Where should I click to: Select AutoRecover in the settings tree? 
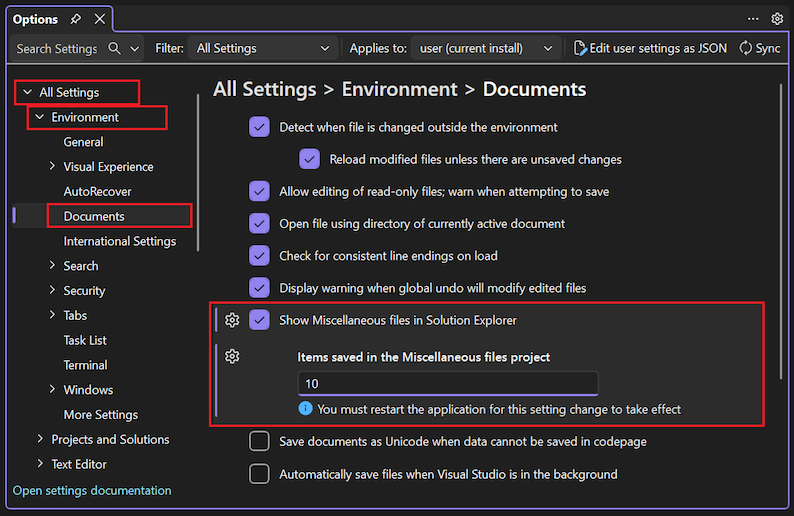point(97,191)
